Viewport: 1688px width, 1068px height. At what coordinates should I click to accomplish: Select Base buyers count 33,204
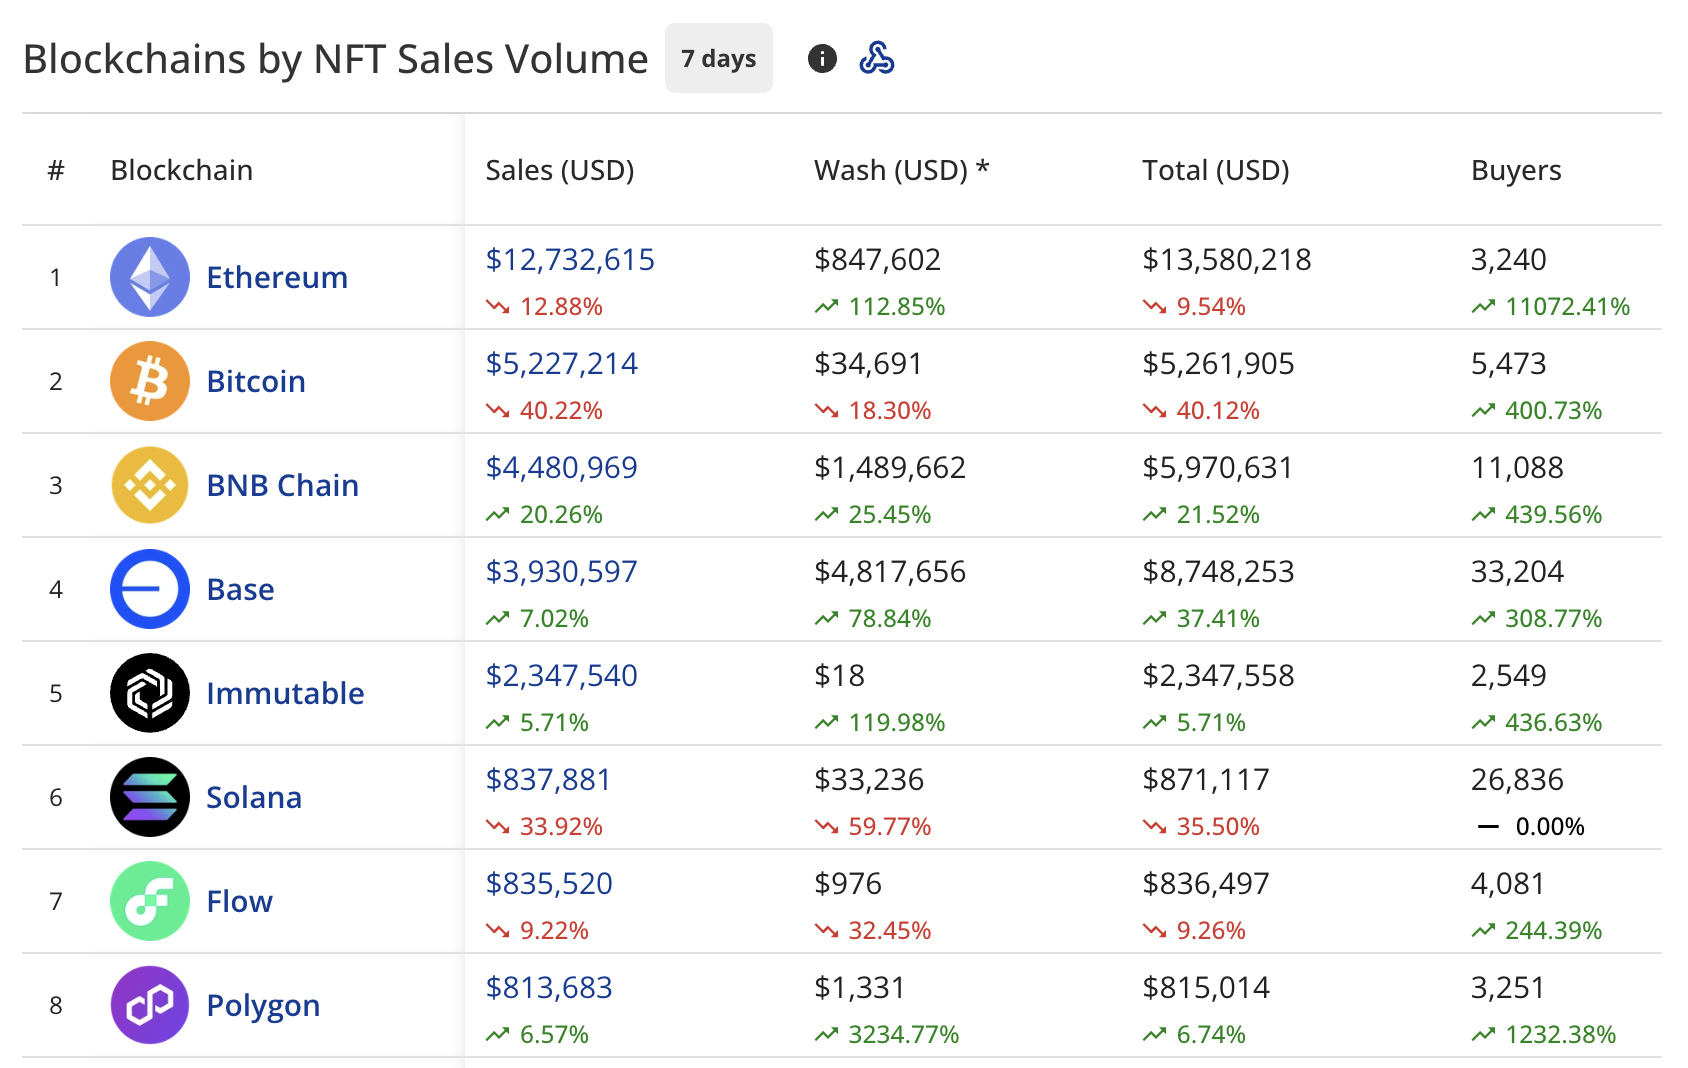click(1517, 572)
